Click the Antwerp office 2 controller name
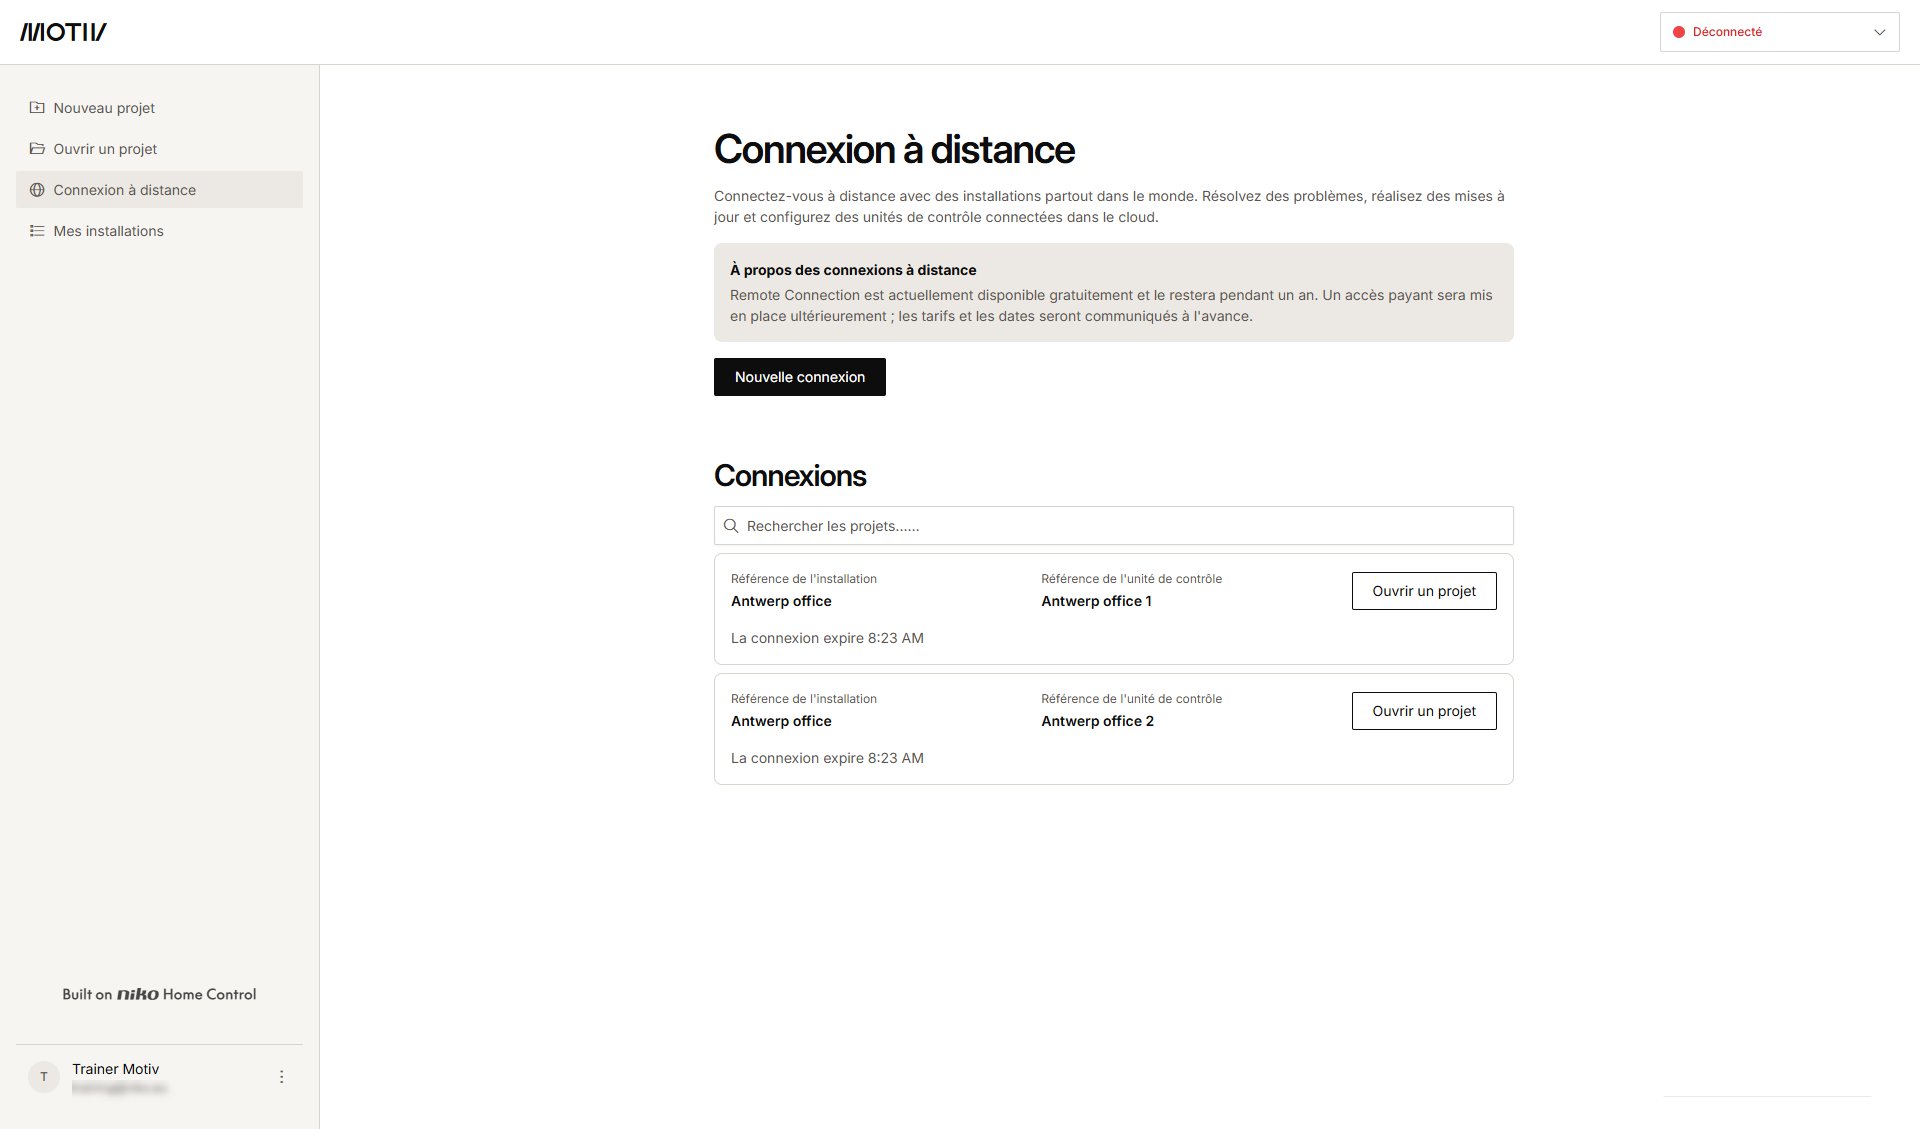 1097,721
